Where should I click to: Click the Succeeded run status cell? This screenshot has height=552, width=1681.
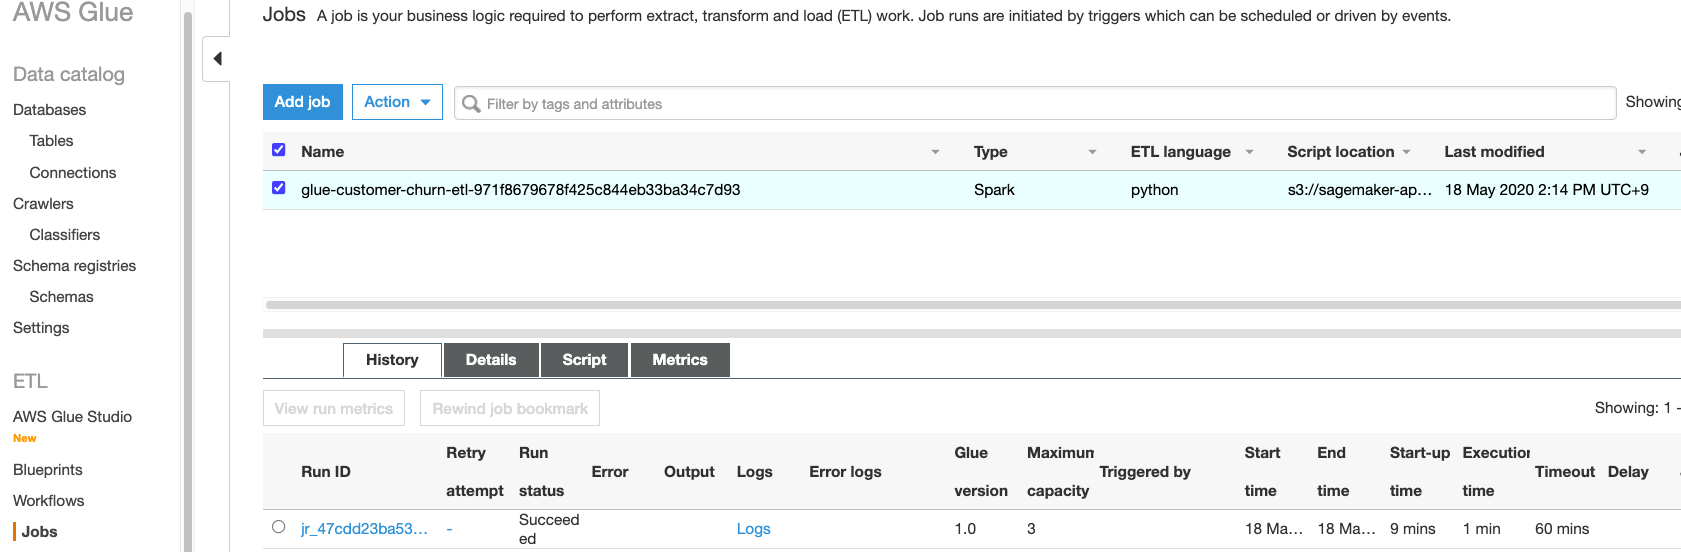point(549,529)
